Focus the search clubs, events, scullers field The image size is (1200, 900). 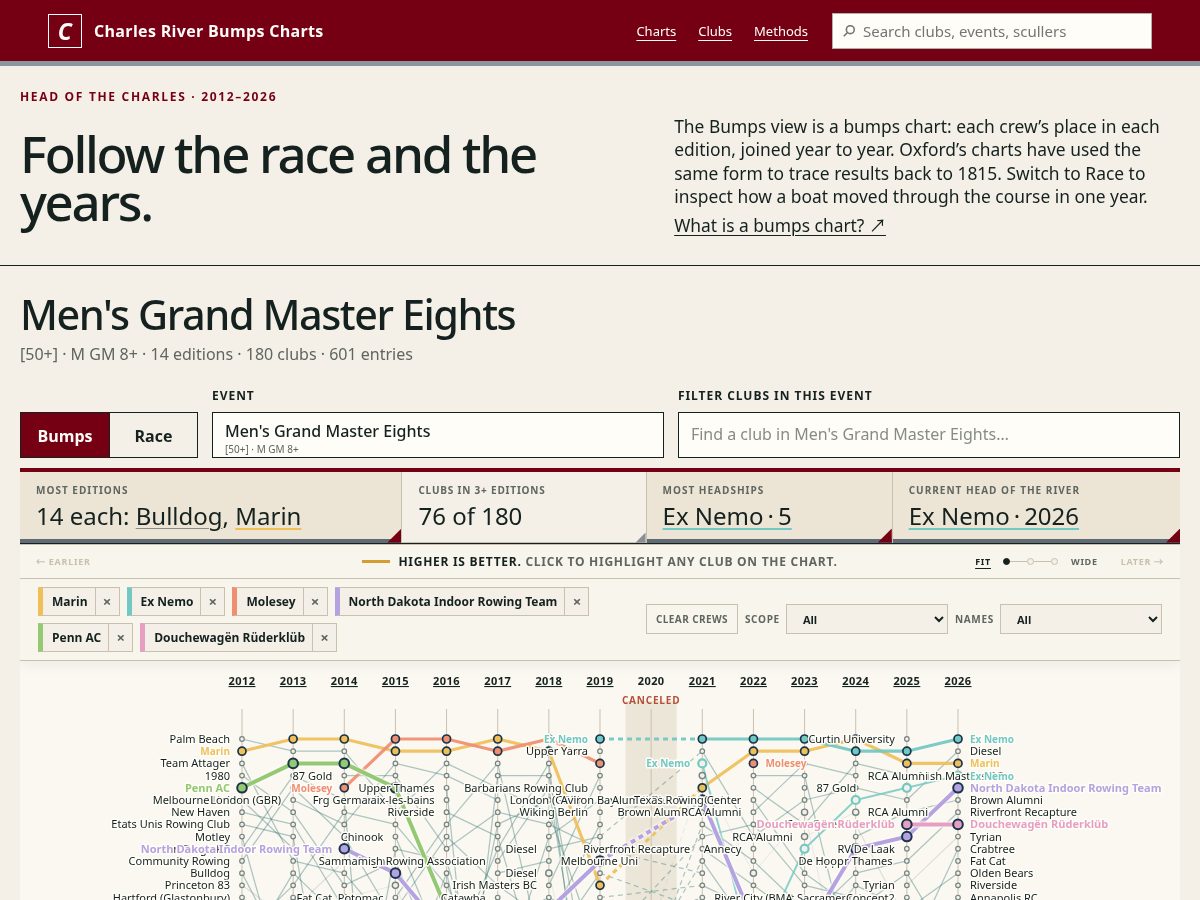pyautogui.click(x=992, y=31)
